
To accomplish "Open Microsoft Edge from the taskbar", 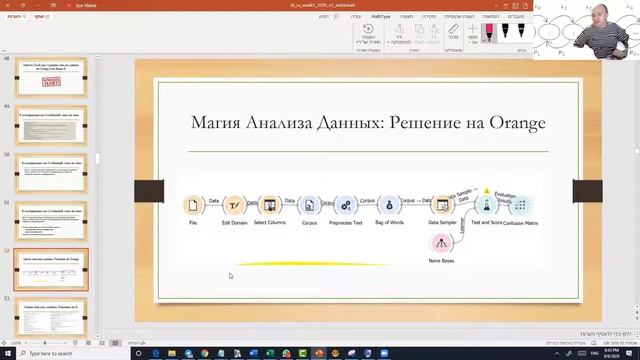I will click(156, 353).
